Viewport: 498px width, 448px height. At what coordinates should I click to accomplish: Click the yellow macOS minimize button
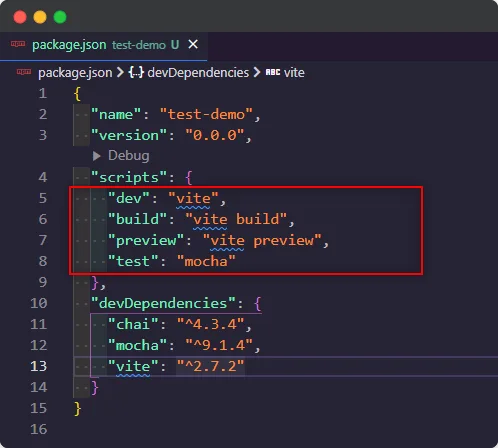(40, 17)
